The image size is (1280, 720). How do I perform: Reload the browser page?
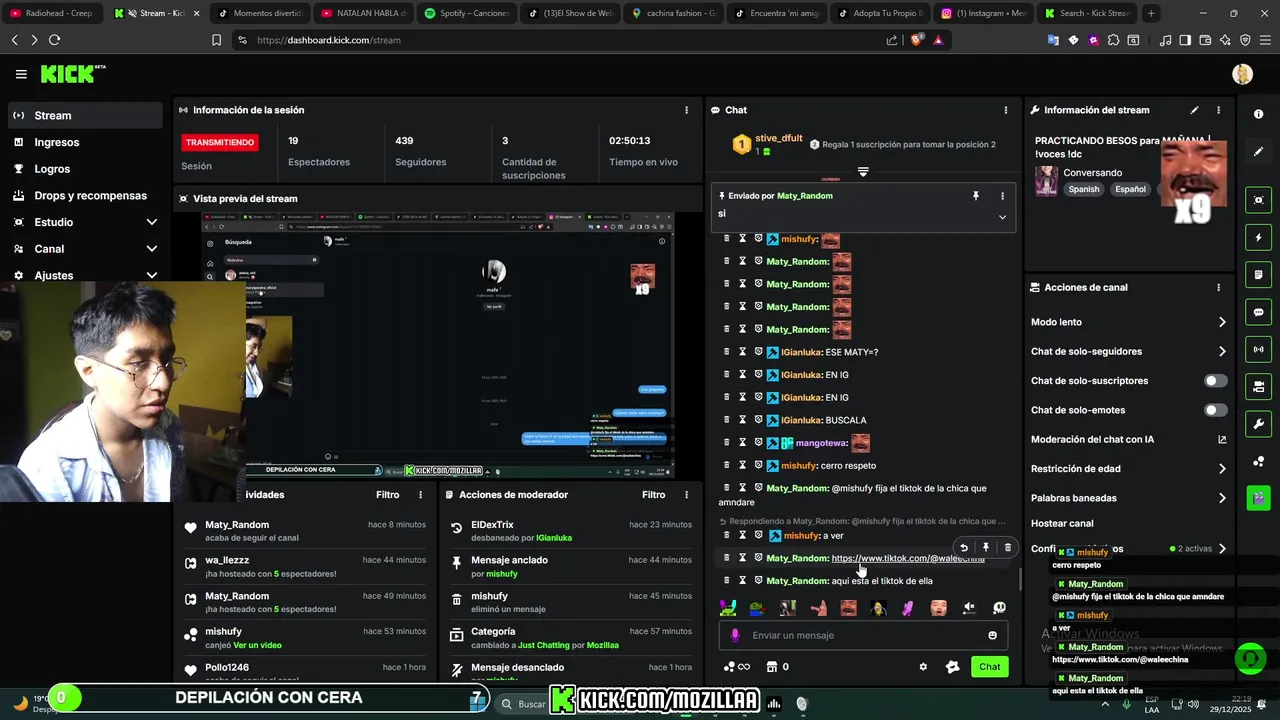(x=54, y=40)
